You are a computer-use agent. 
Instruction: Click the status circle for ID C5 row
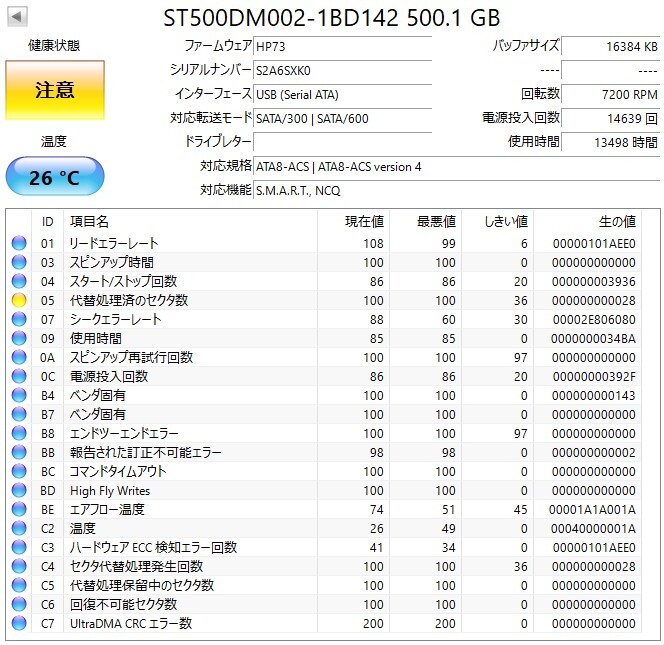[x=19, y=585]
